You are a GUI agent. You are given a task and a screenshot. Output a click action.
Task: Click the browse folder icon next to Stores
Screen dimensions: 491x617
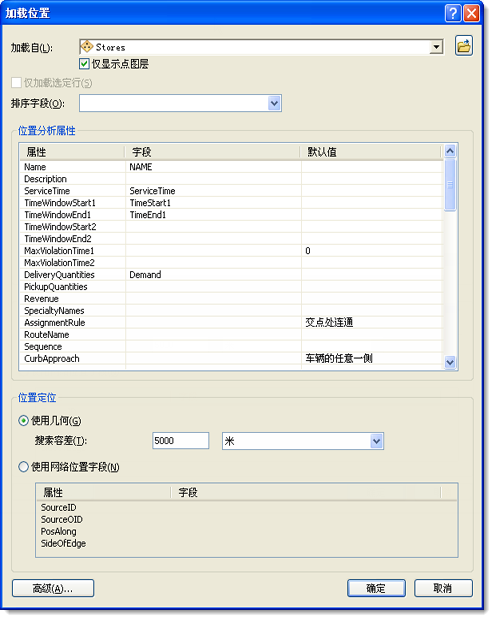[x=463, y=46]
